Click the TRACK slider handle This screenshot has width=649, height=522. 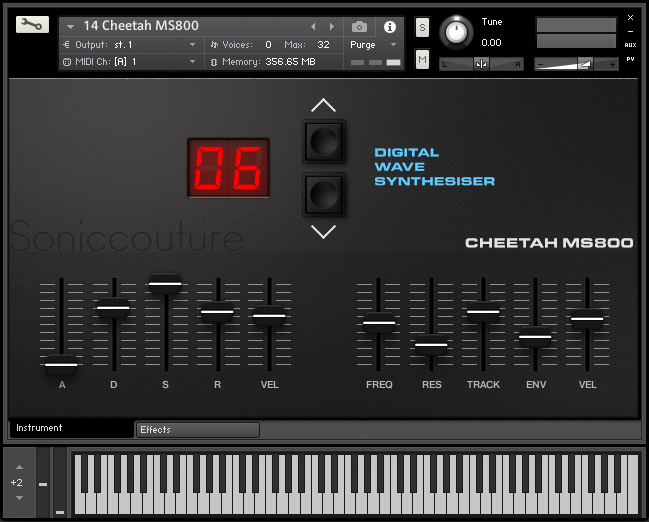[x=483, y=312]
